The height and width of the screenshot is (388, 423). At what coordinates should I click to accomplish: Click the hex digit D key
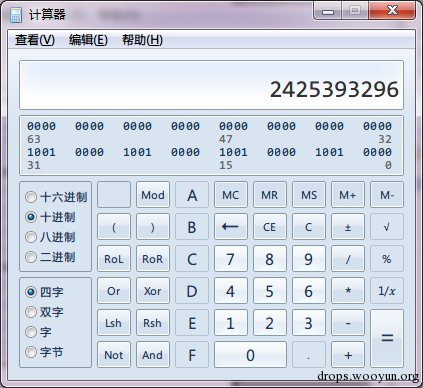coord(192,291)
